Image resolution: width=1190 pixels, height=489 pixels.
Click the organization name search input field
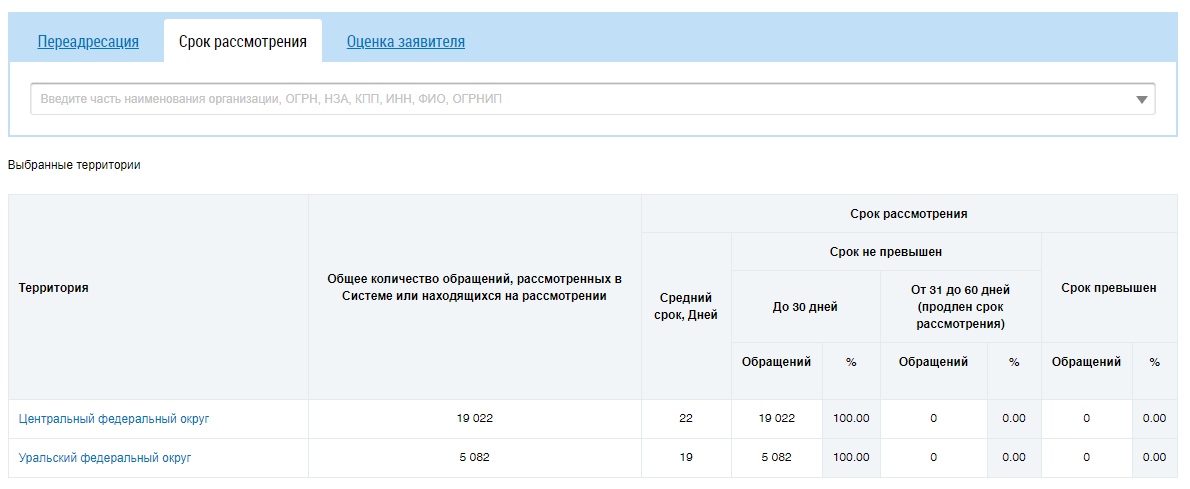click(580, 99)
